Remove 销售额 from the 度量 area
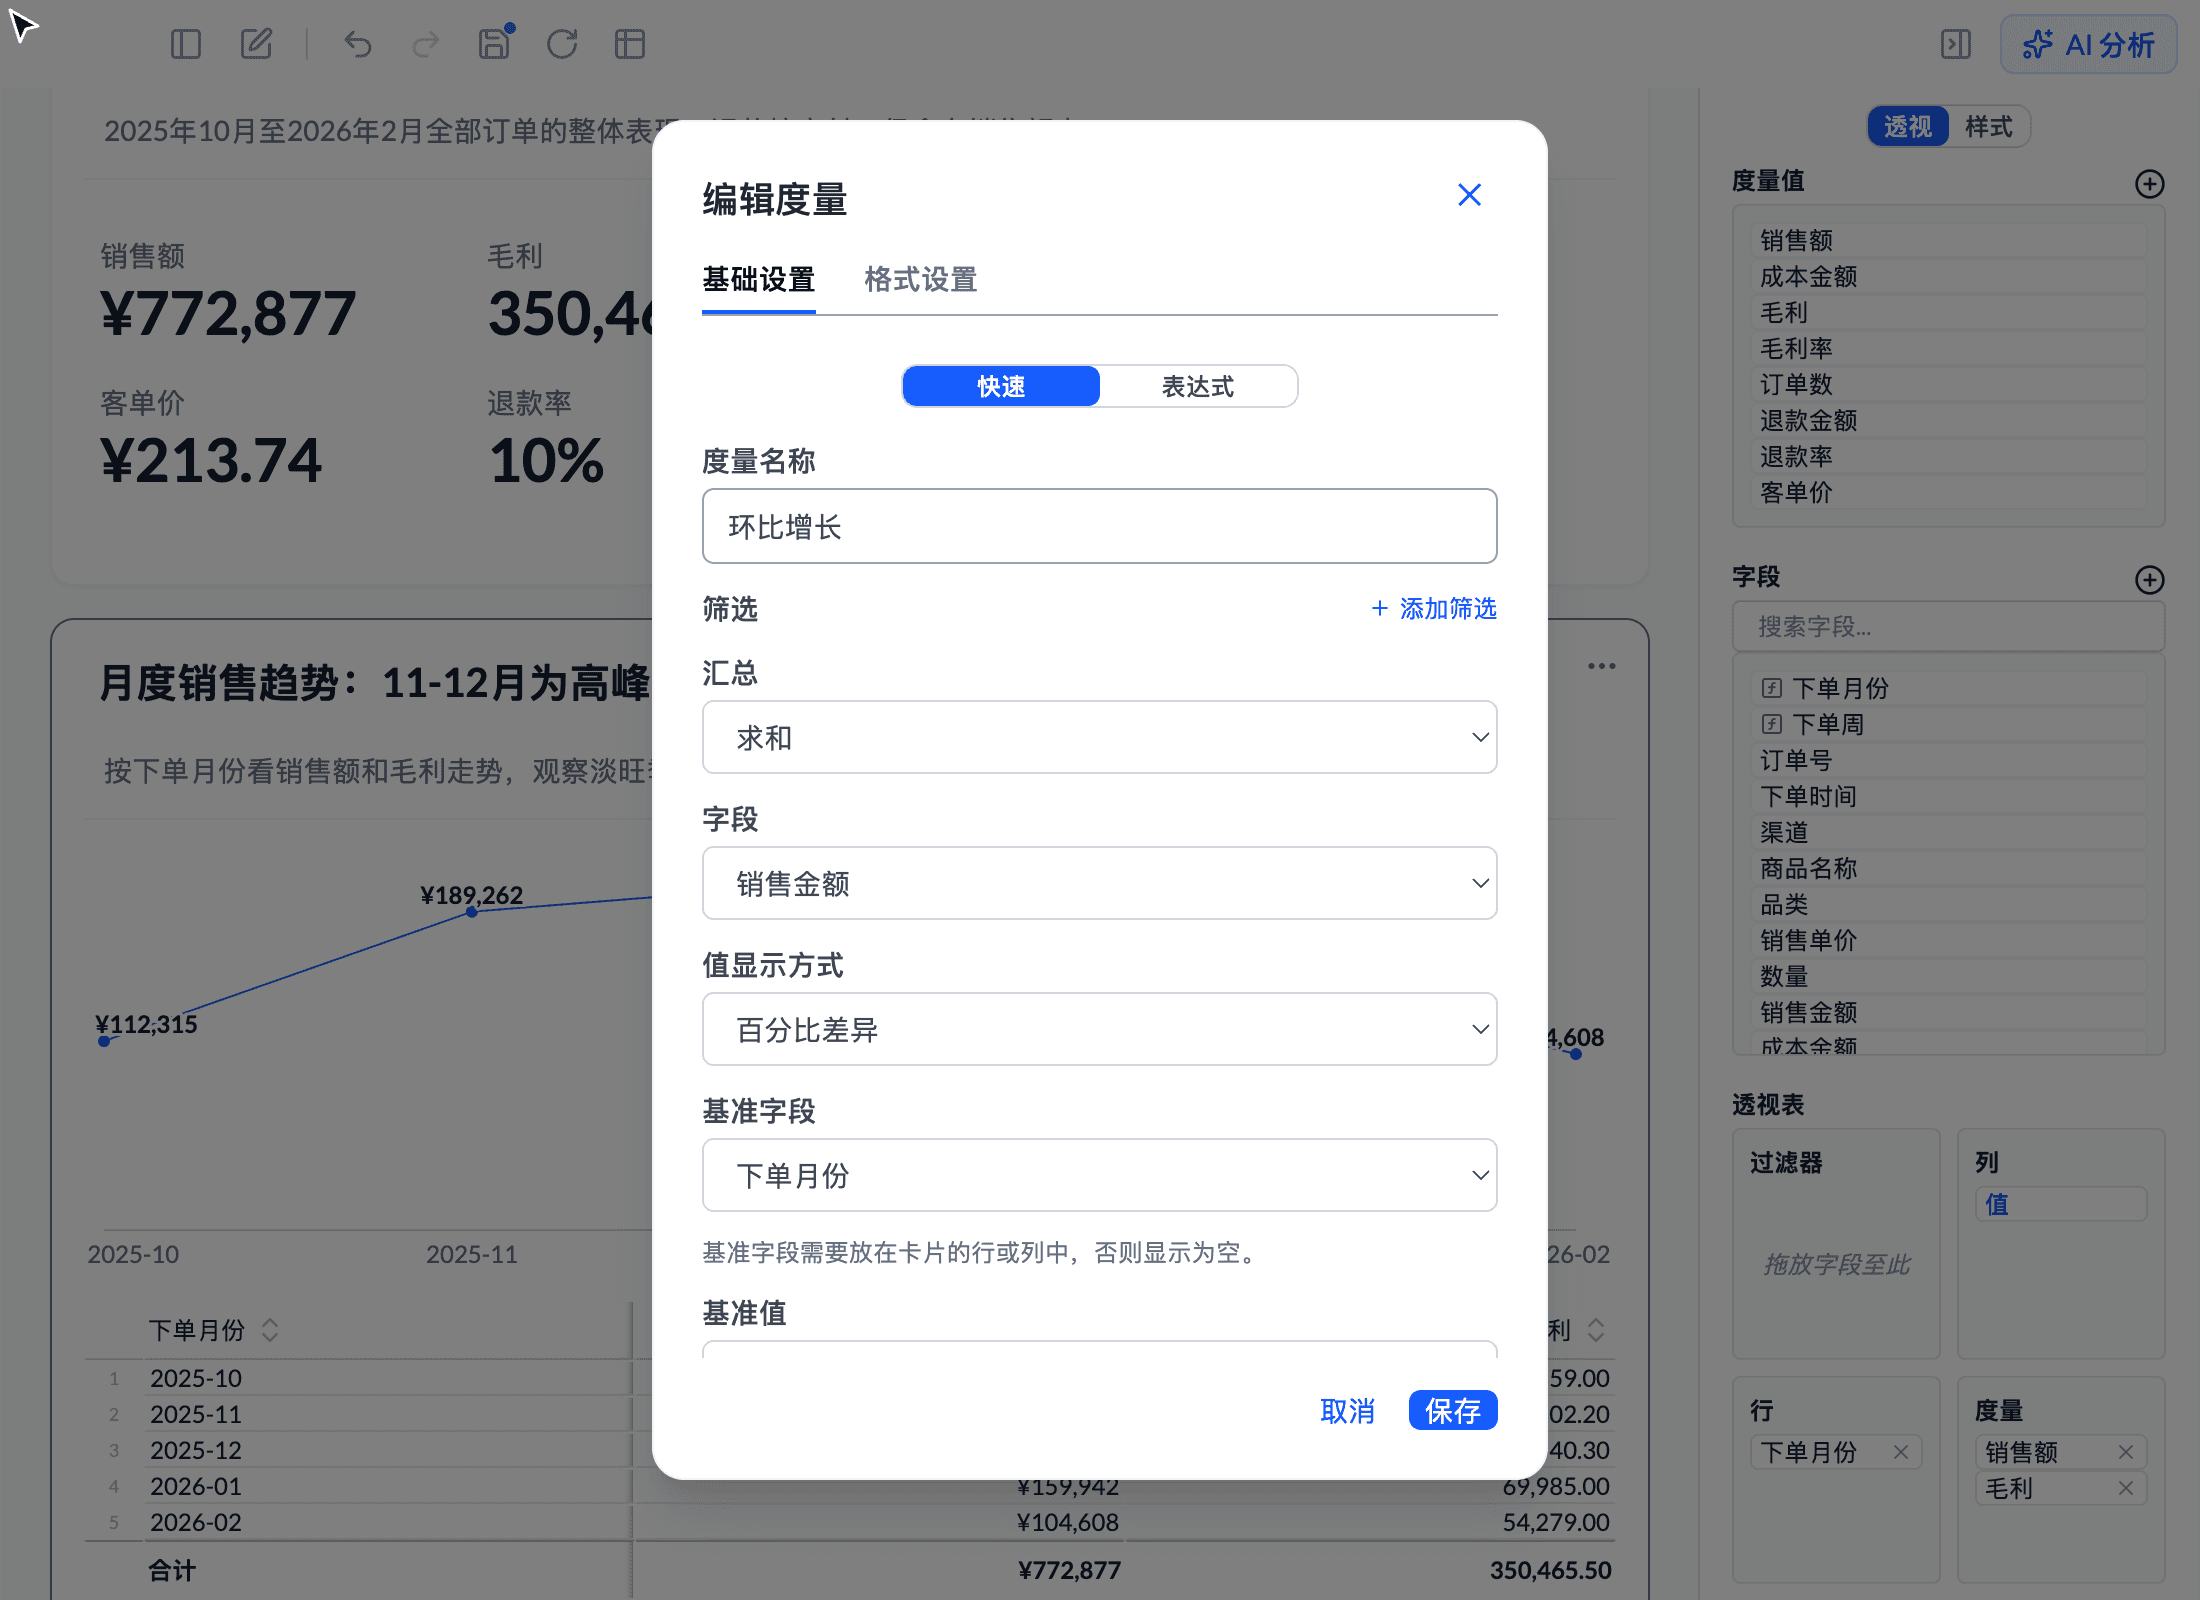 (x=2126, y=1452)
